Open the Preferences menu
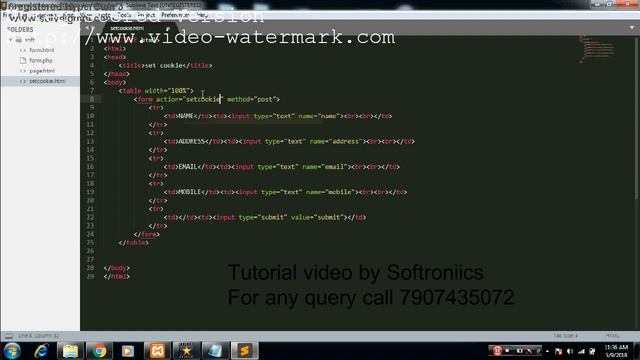Image resolution: width=640 pixels, height=360 pixels. click(x=176, y=15)
